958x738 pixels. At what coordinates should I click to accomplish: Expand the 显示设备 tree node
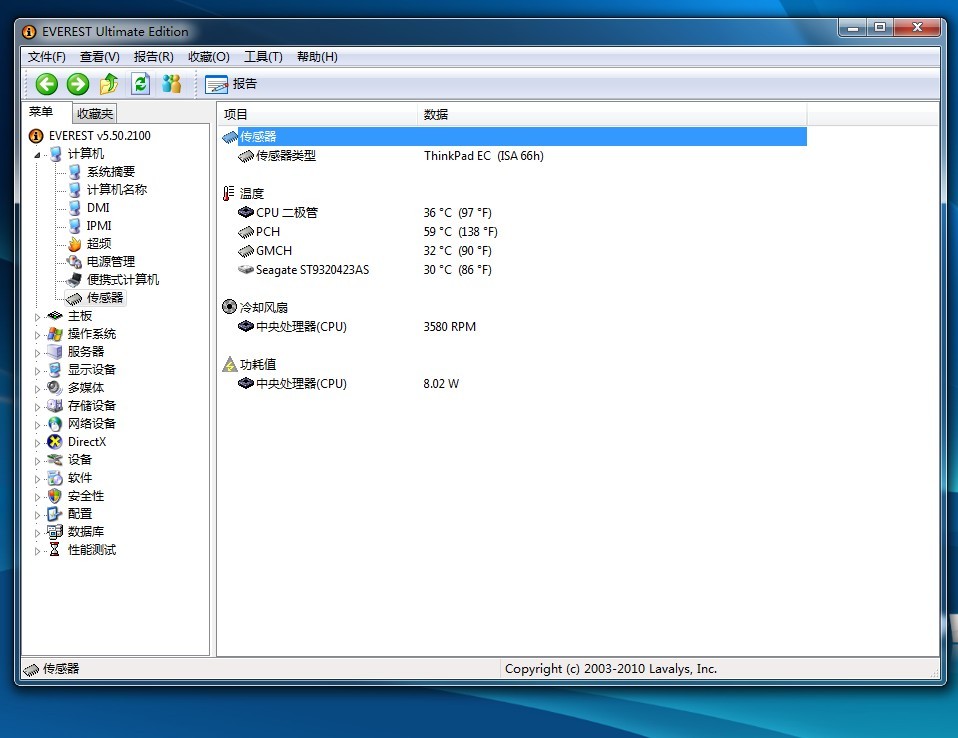point(37,371)
